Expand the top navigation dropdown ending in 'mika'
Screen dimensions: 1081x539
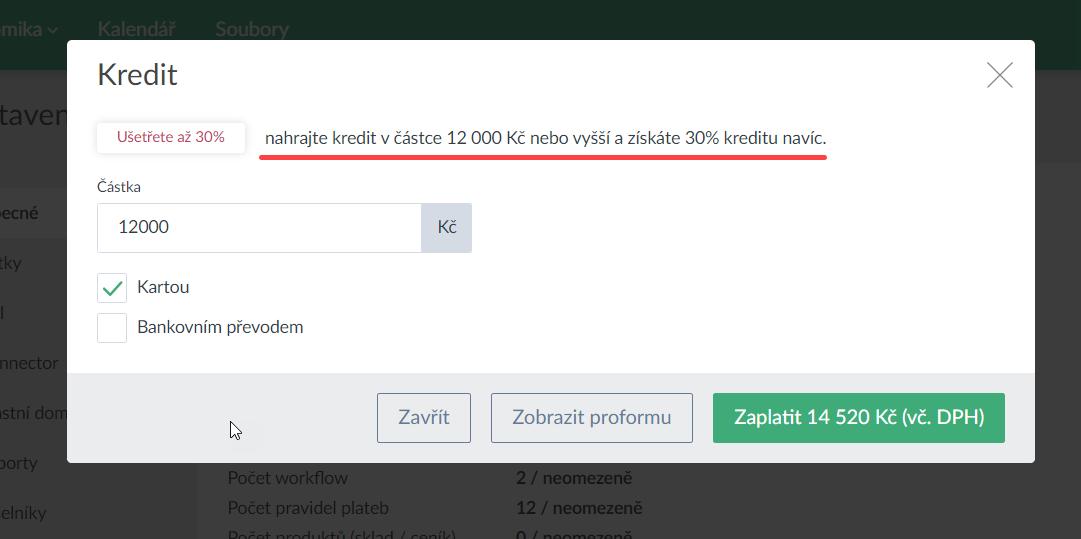pyautogui.click(x=28, y=29)
